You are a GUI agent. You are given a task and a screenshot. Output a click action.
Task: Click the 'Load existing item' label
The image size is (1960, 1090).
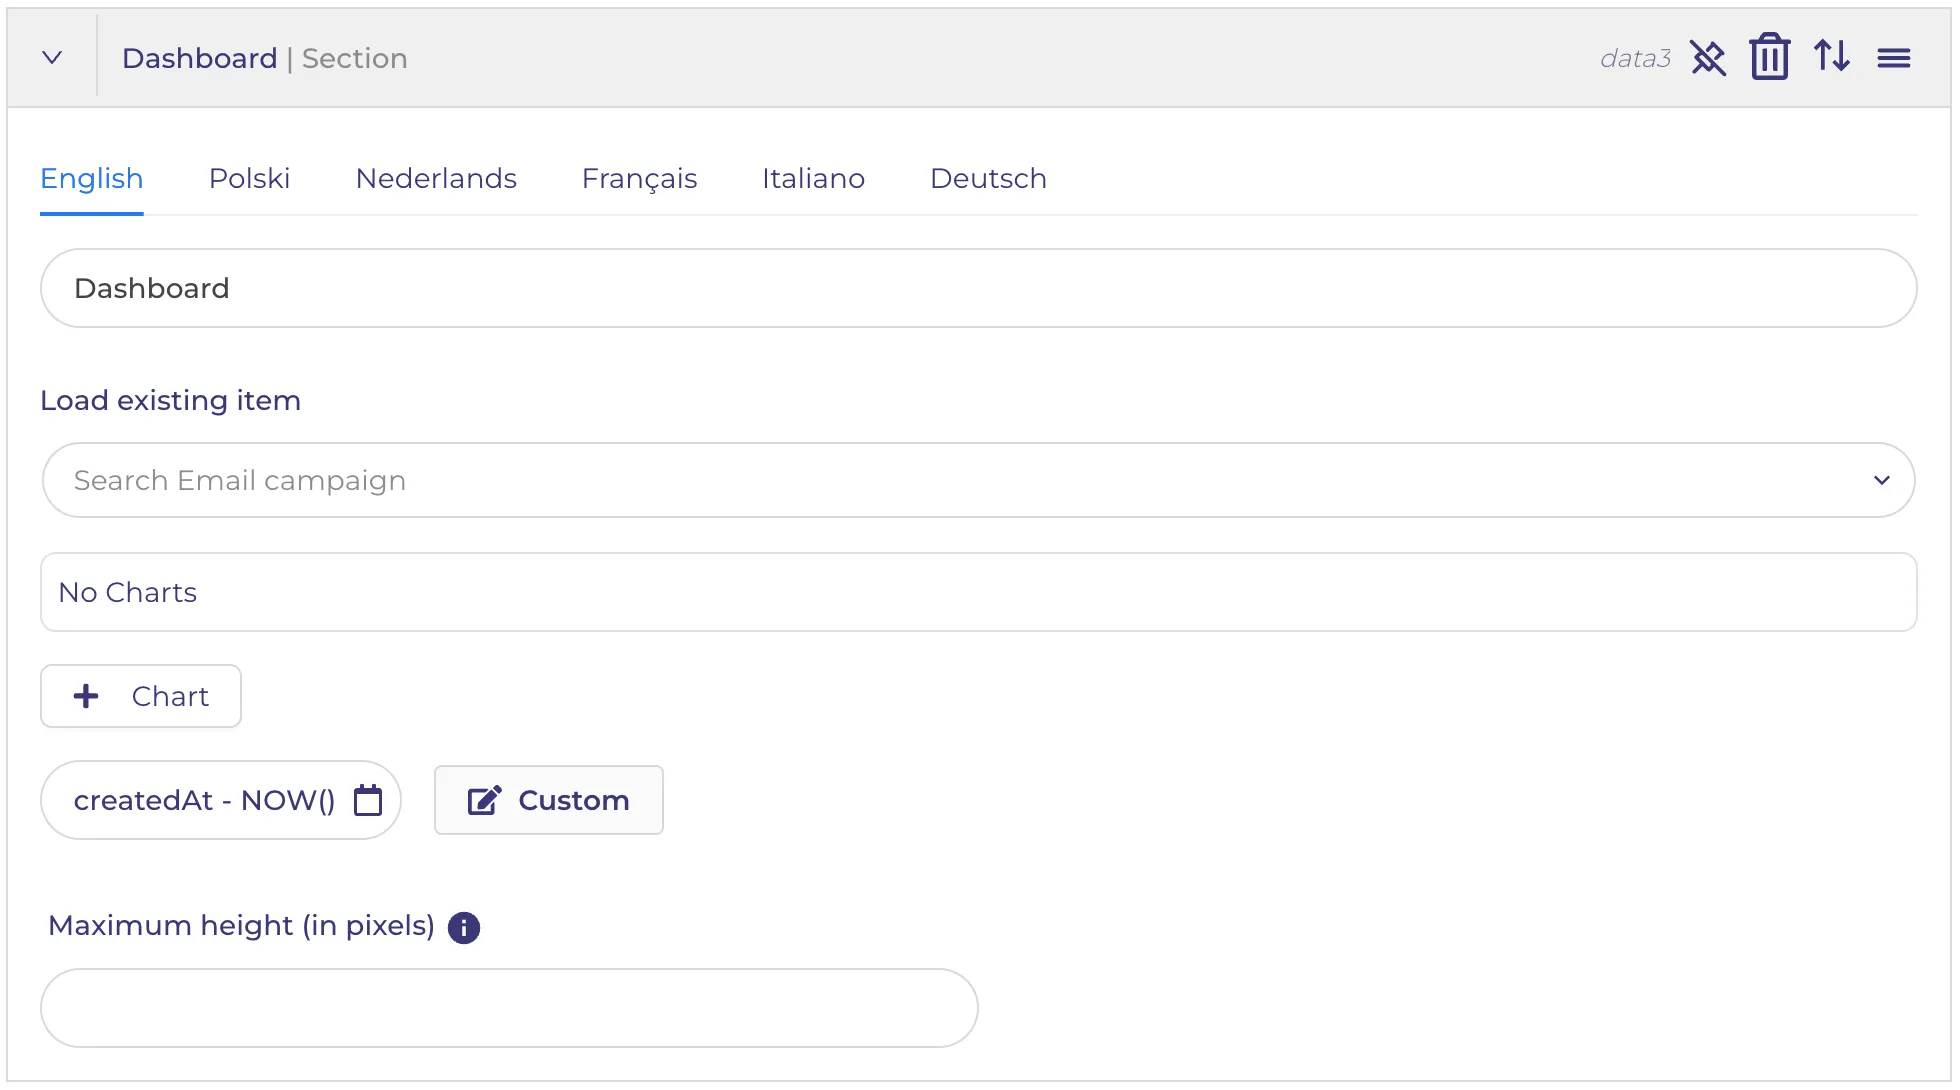pos(171,401)
